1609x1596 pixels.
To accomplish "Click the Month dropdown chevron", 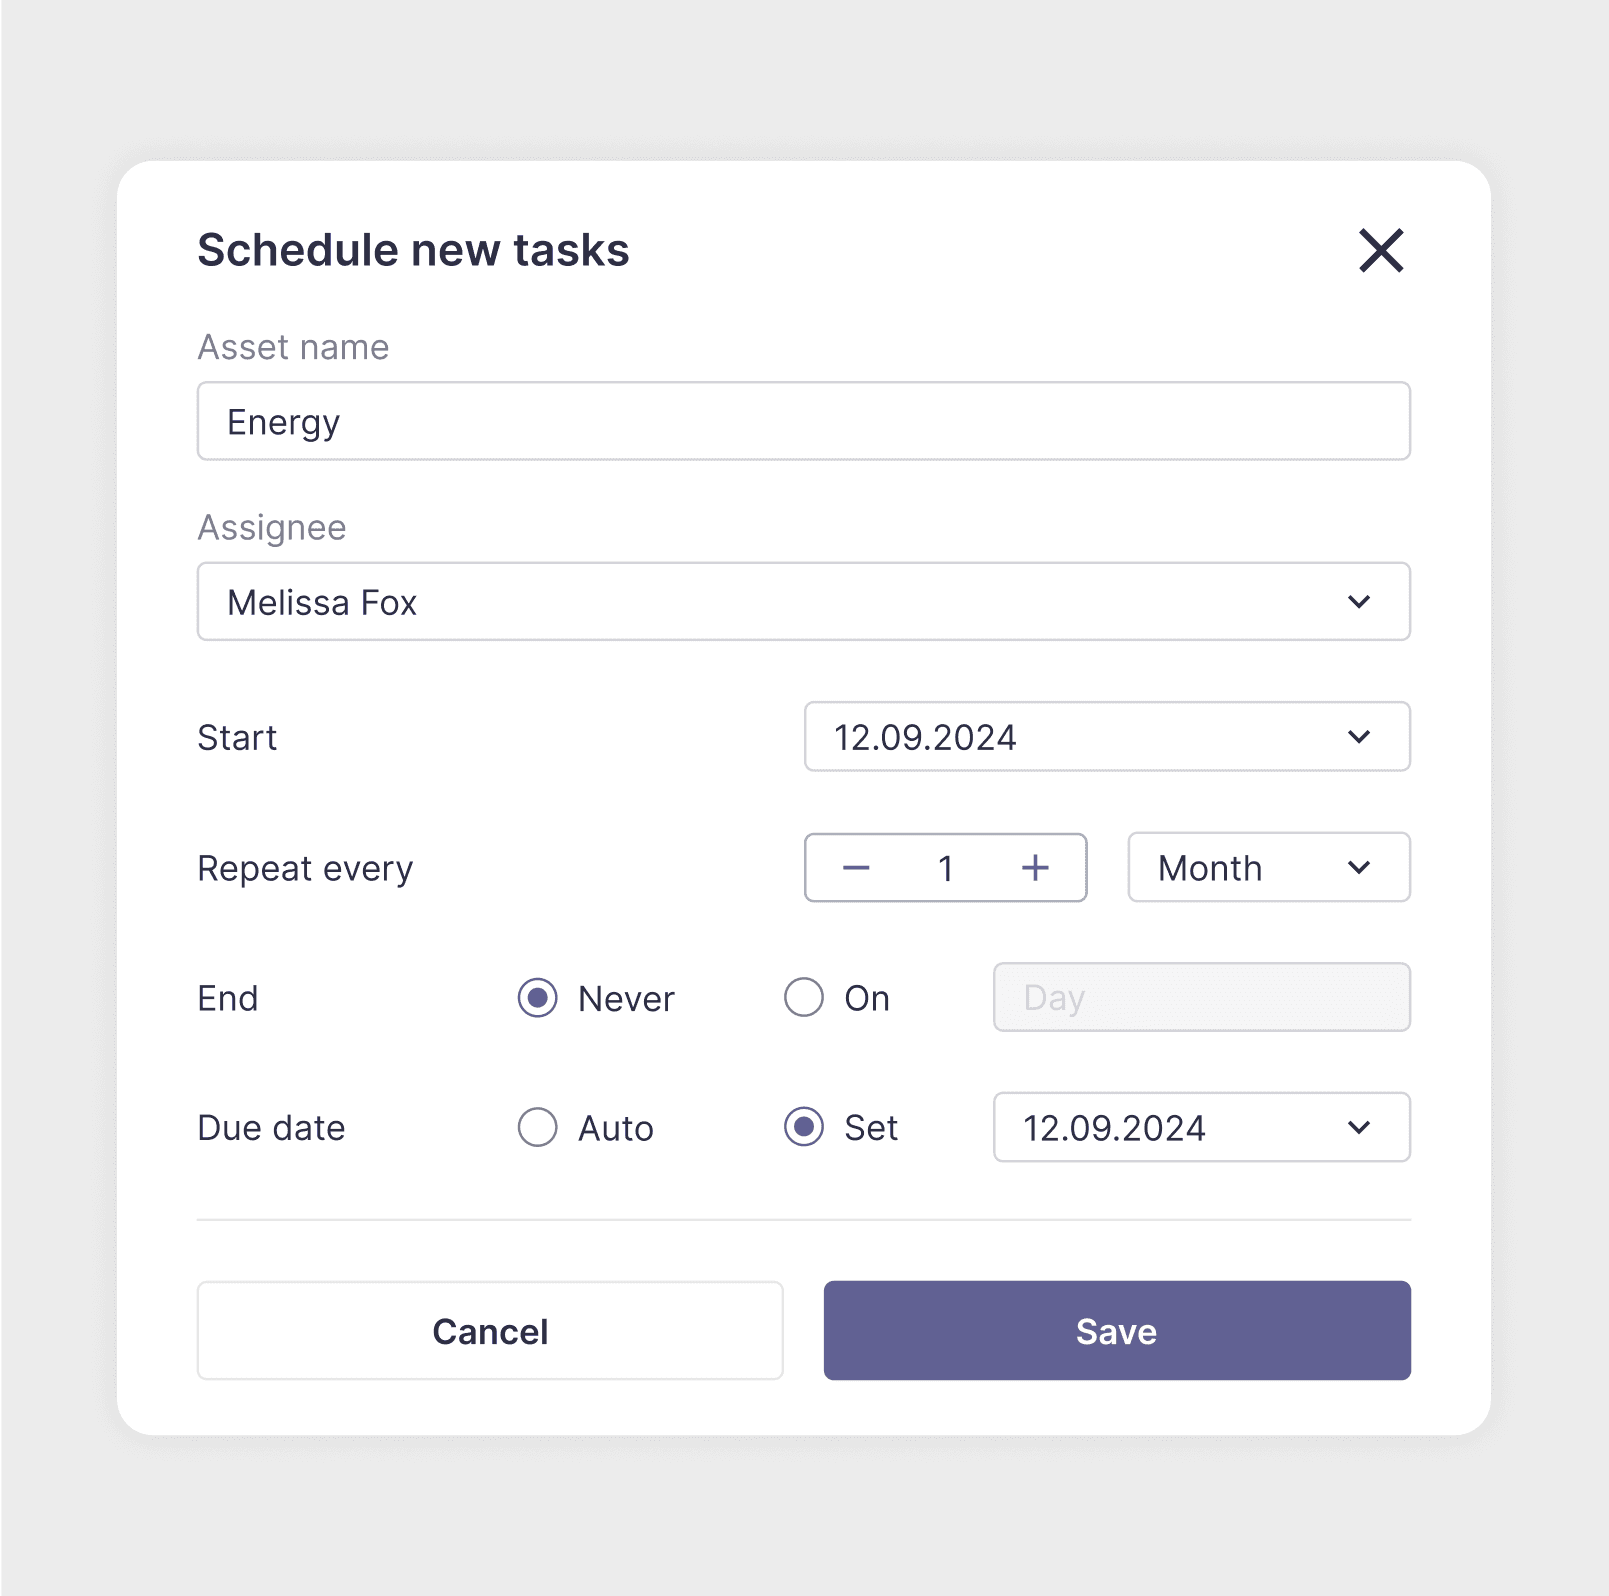I will pos(1358,868).
